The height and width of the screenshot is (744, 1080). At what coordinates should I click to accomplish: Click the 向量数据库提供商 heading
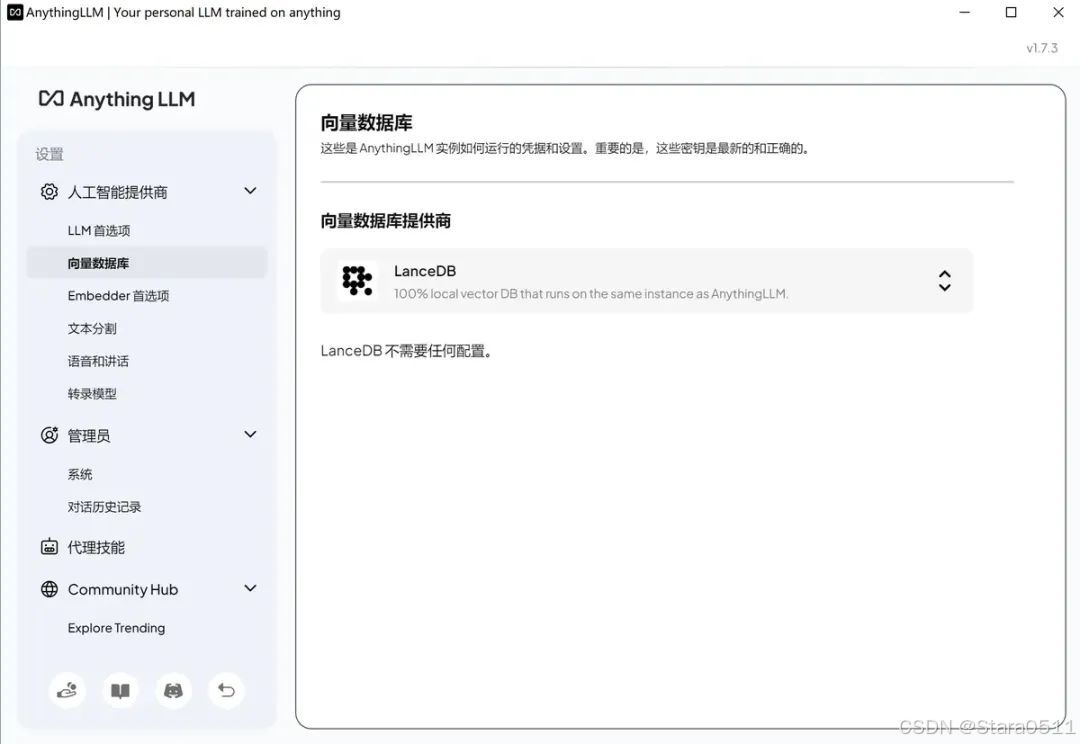(x=386, y=220)
